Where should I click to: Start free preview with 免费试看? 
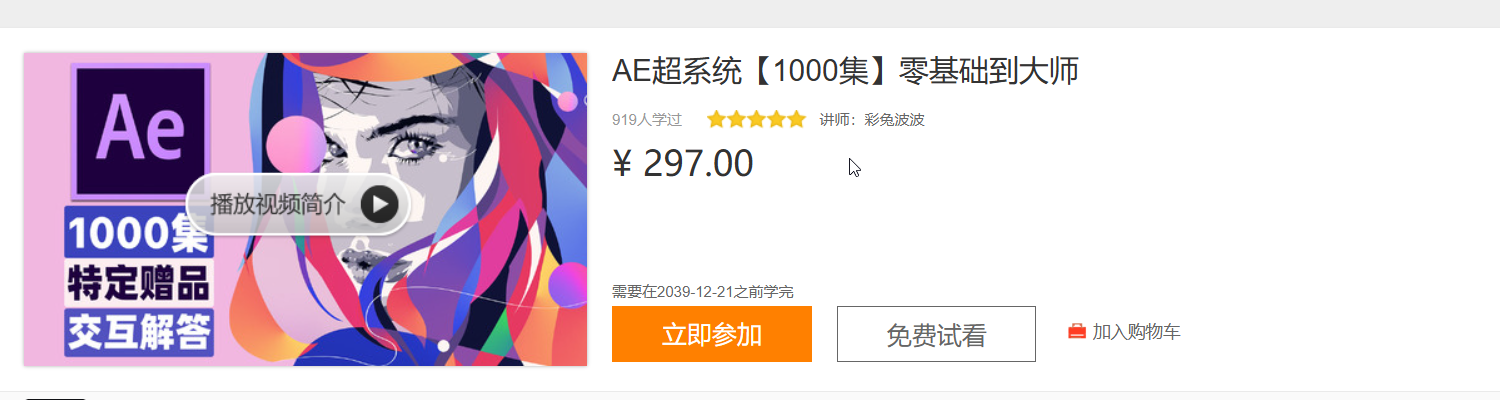click(x=936, y=334)
